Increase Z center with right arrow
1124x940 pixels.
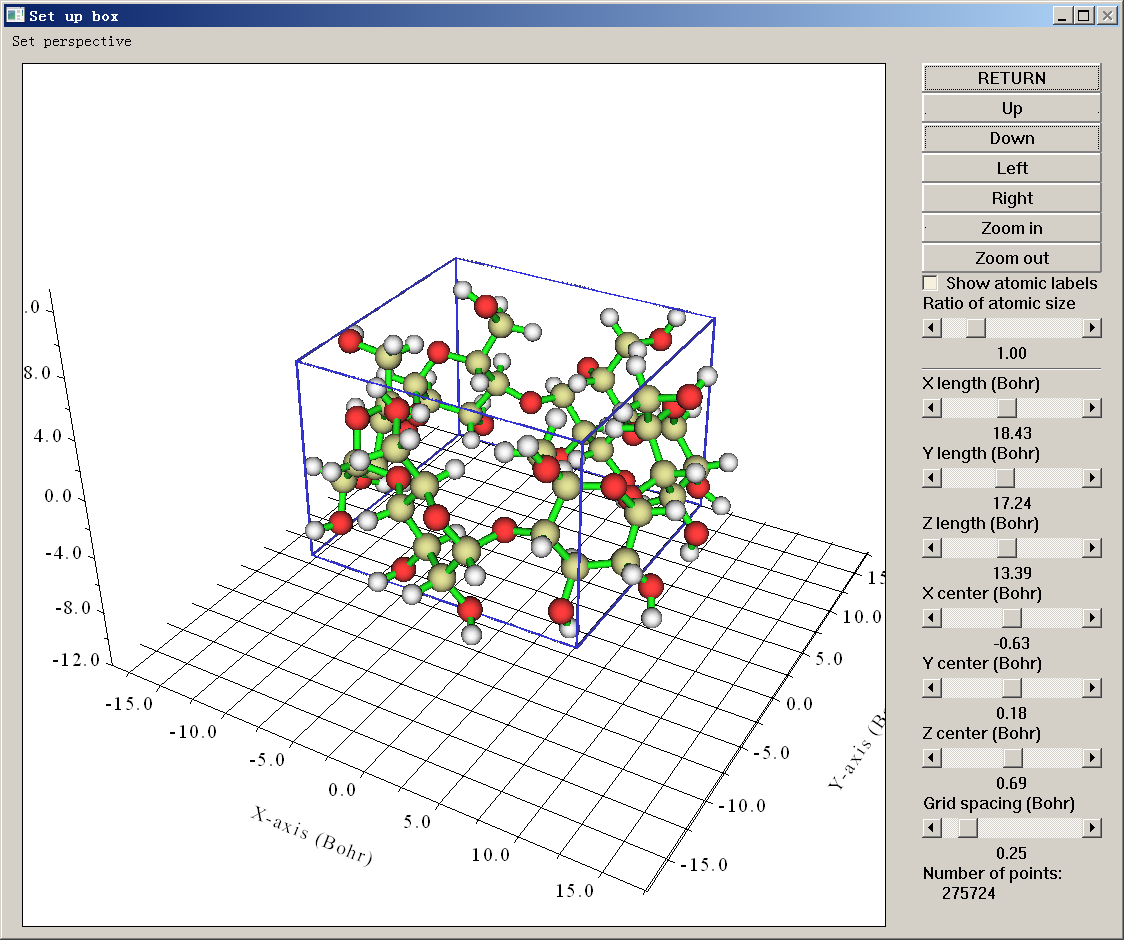coord(1092,758)
